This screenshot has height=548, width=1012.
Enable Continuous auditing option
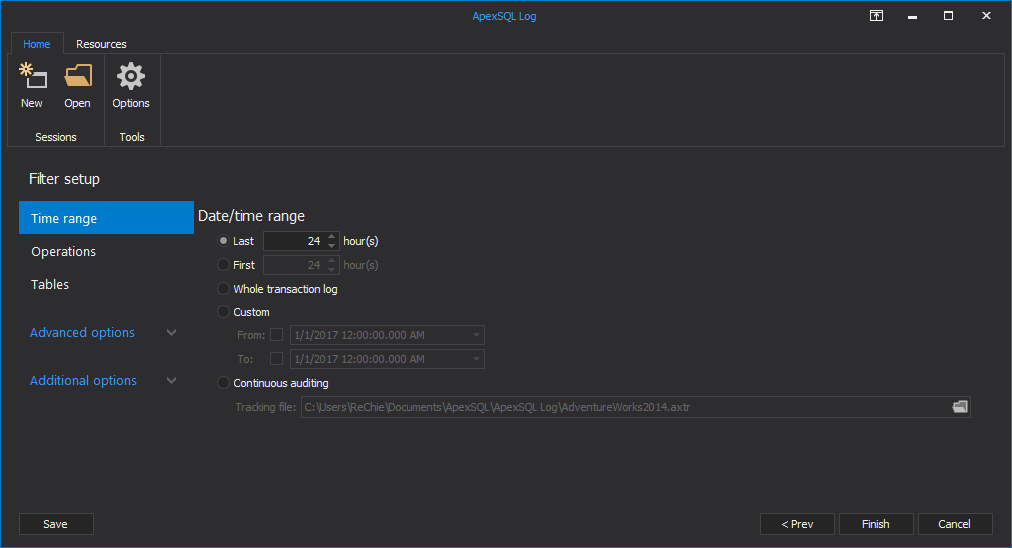(x=224, y=383)
